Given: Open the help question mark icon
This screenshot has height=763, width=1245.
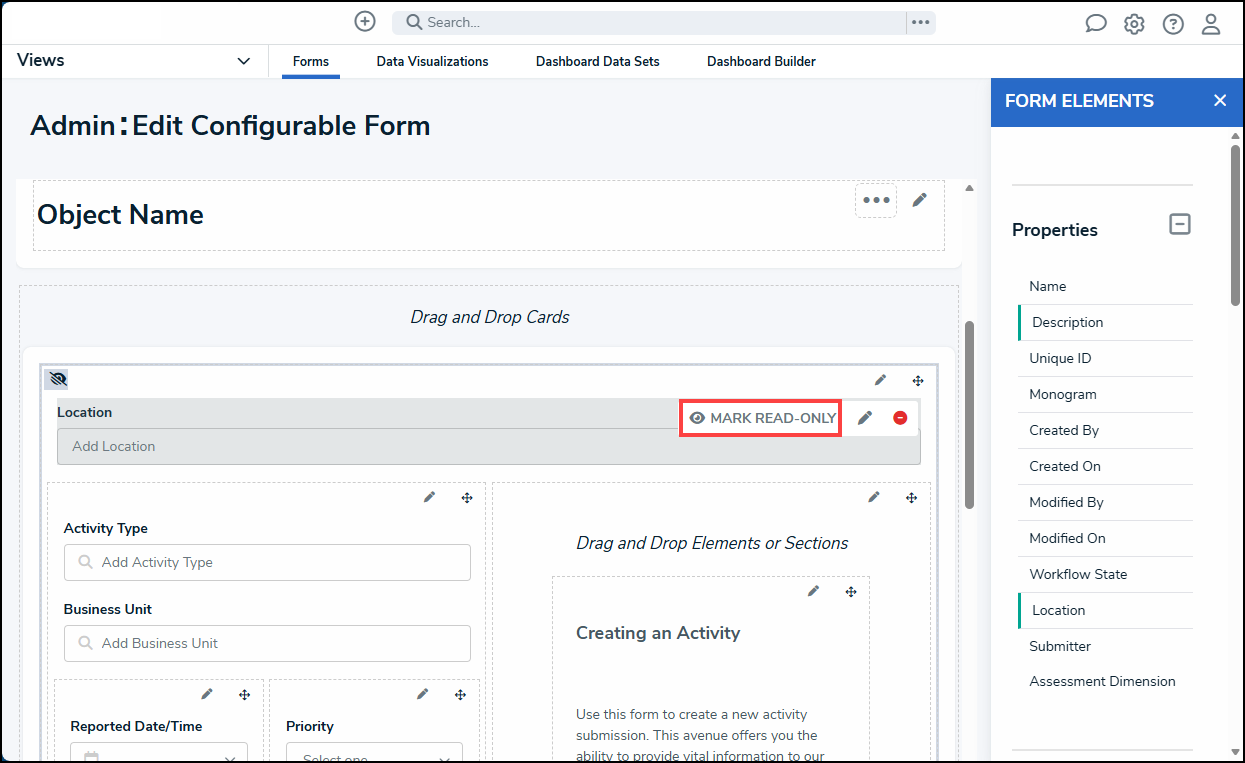Looking at the screenshot, I should tap(1173, 24).
